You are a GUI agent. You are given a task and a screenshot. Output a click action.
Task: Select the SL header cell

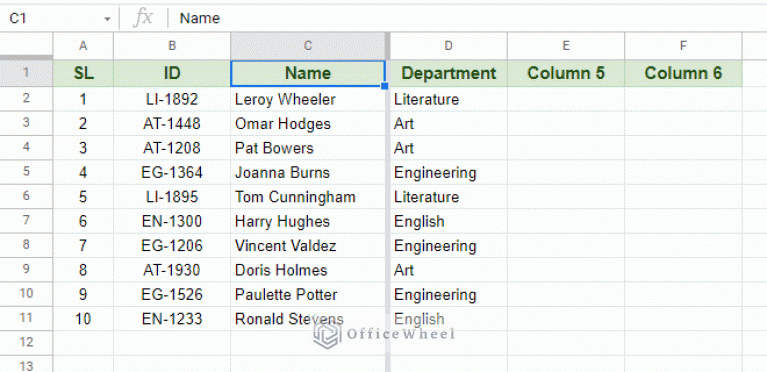point(83,73)
